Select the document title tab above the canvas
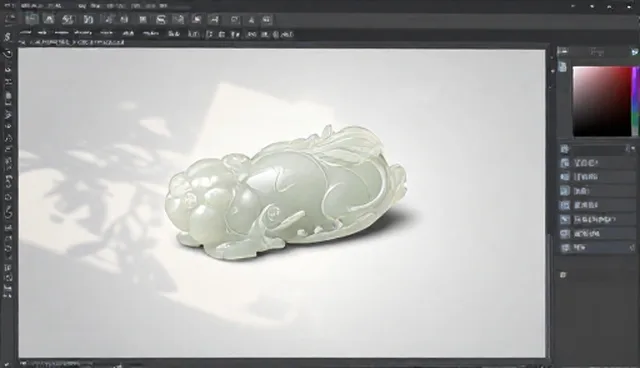The width and height of the screenshot is (640, 368). [x=71, y=42]
